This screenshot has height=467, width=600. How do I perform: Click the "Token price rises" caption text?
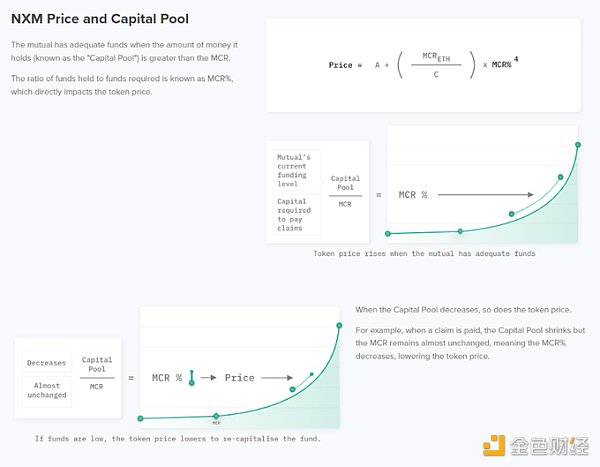click(424, 254)
